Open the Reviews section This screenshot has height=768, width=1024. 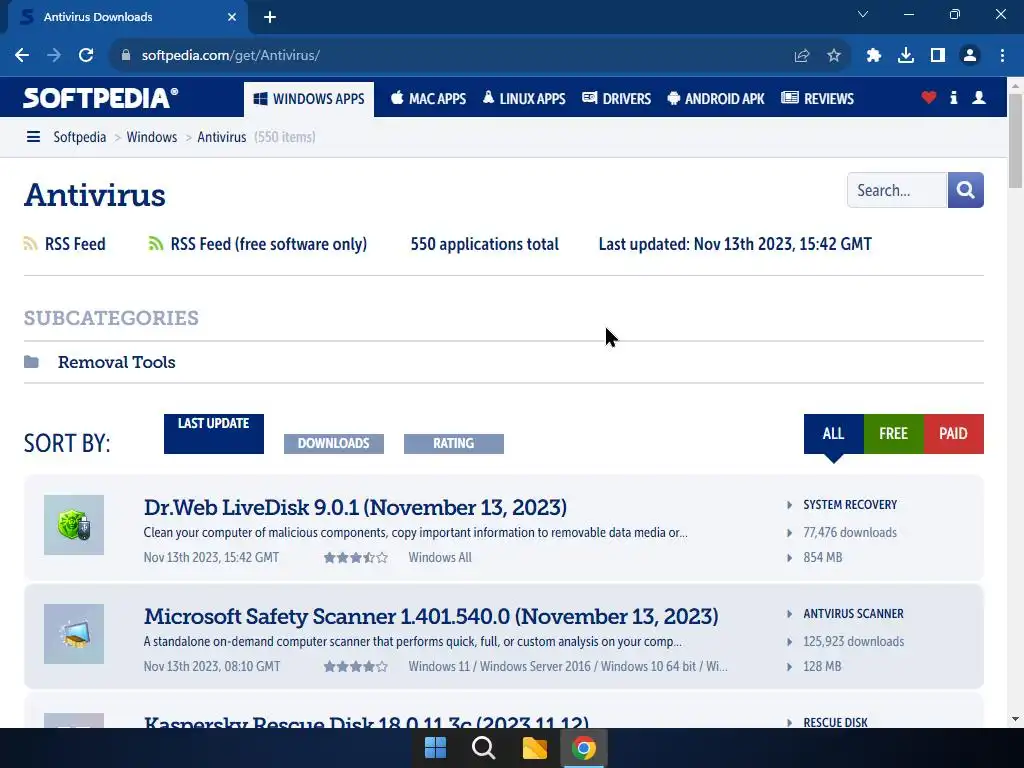pos(818,99)
